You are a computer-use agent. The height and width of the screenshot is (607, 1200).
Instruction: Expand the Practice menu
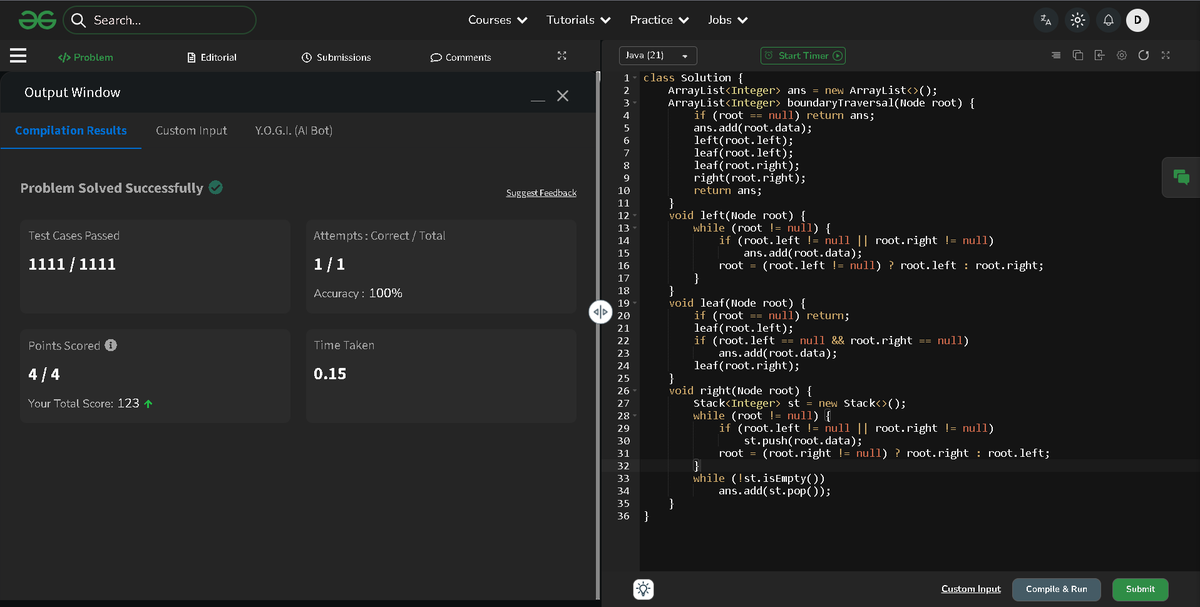659,20
